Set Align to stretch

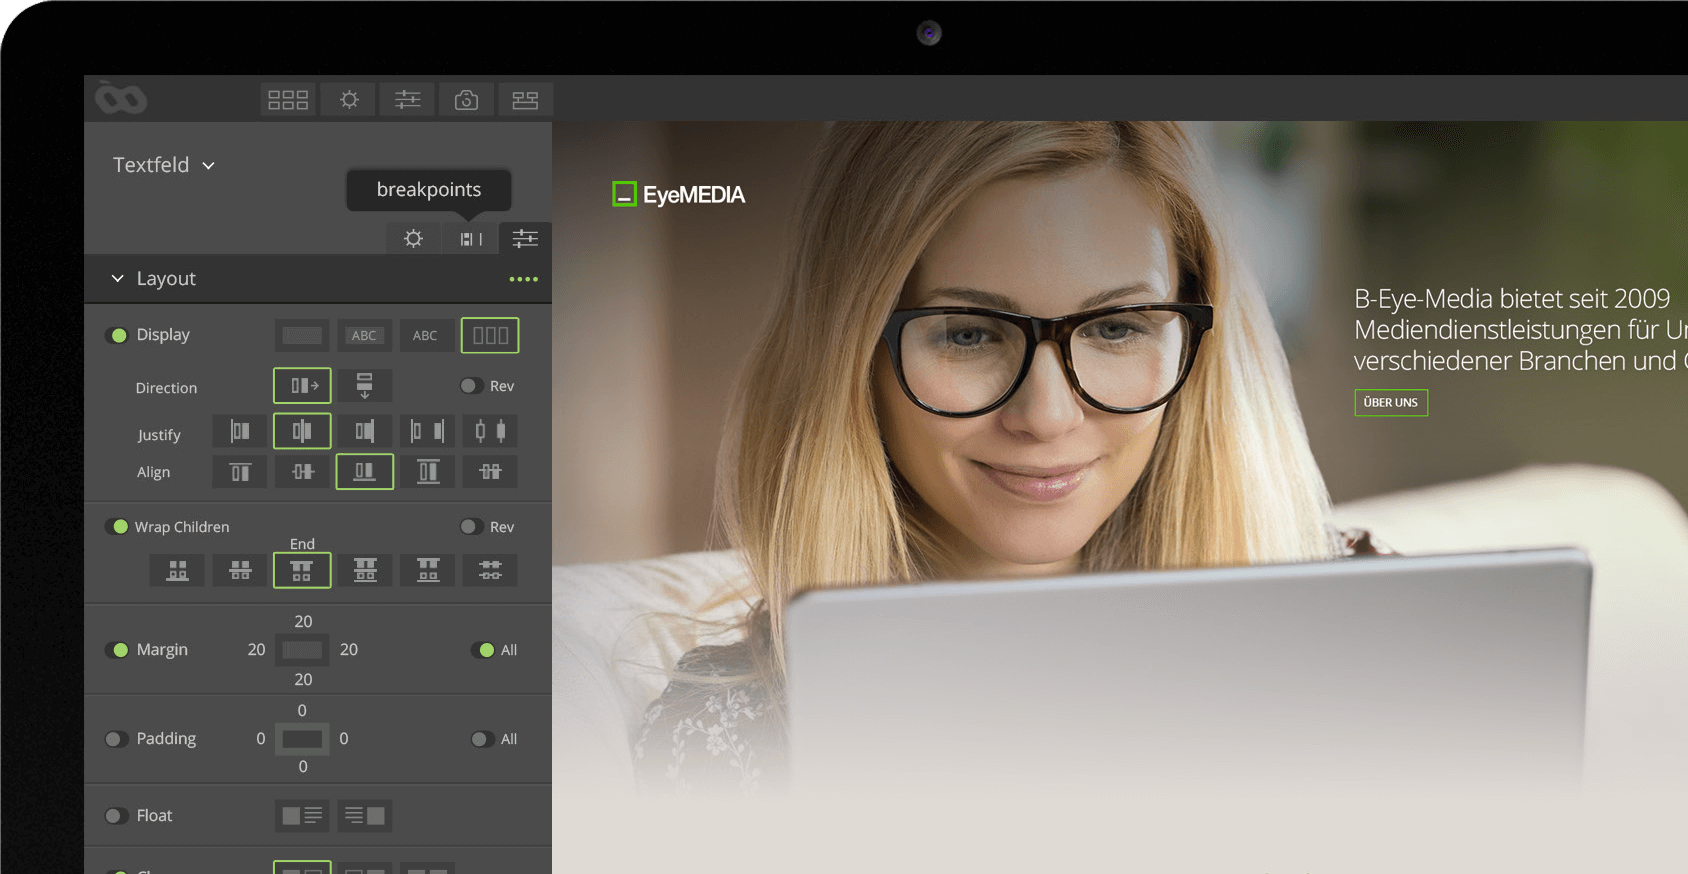coord(428,472)
